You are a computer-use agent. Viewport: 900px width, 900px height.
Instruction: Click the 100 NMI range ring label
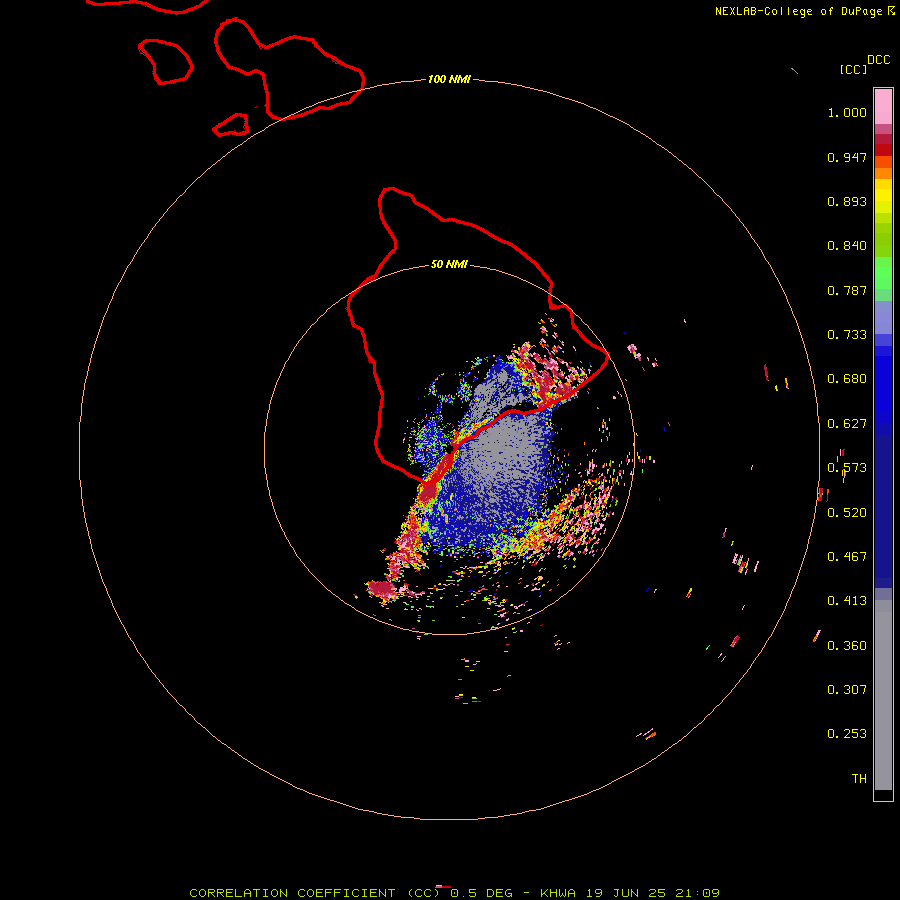click(449, 79)
